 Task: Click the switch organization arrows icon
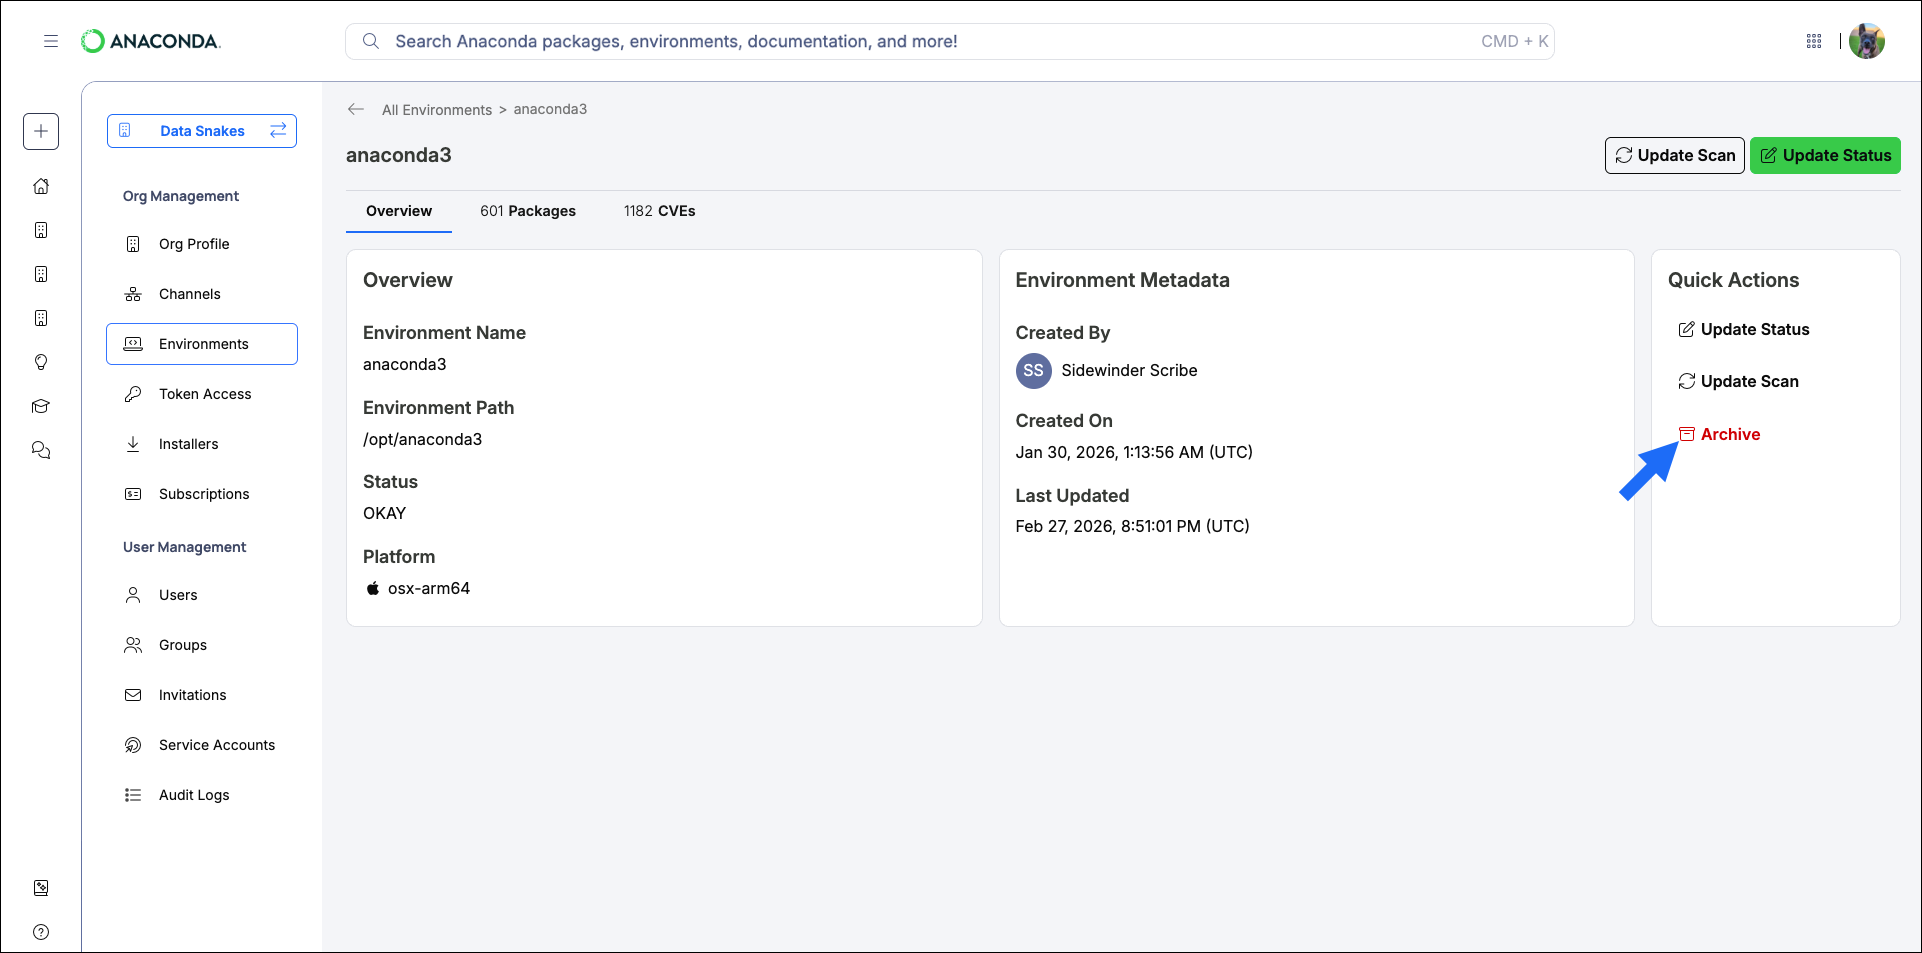[278, 130]
